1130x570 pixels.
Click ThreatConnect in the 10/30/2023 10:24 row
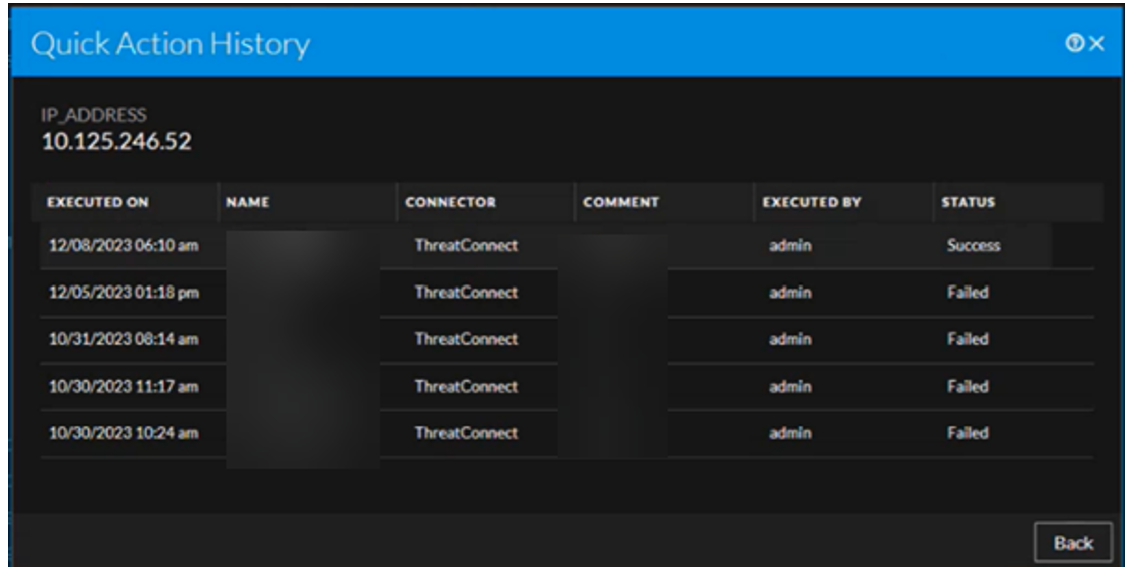pos(466,433)
